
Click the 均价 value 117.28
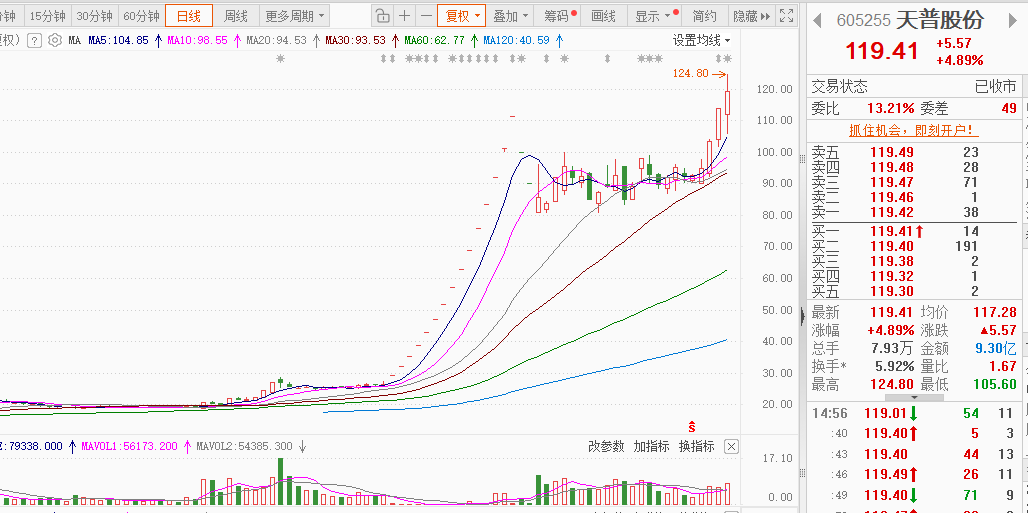point(995,312)
